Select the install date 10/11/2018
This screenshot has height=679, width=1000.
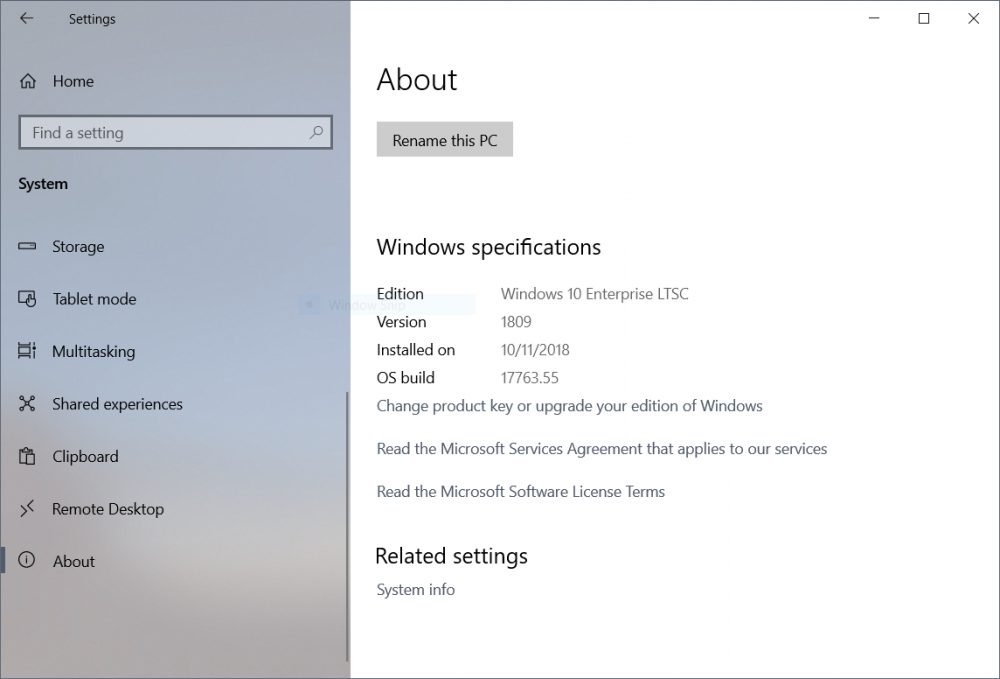[535, 350]
